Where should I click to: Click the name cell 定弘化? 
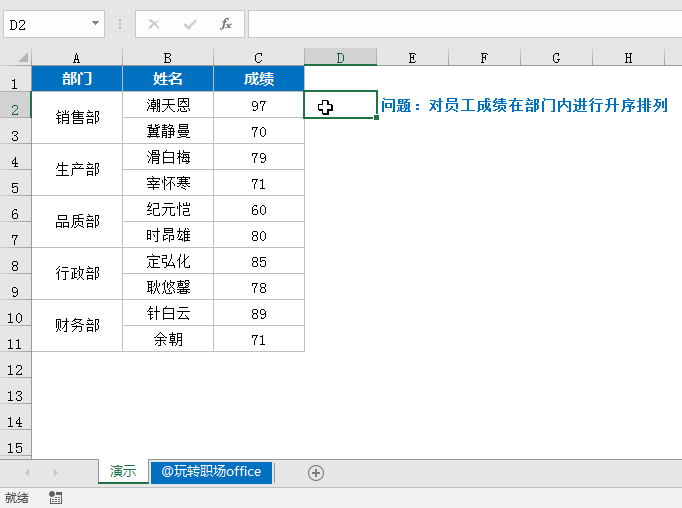(168, 261)
